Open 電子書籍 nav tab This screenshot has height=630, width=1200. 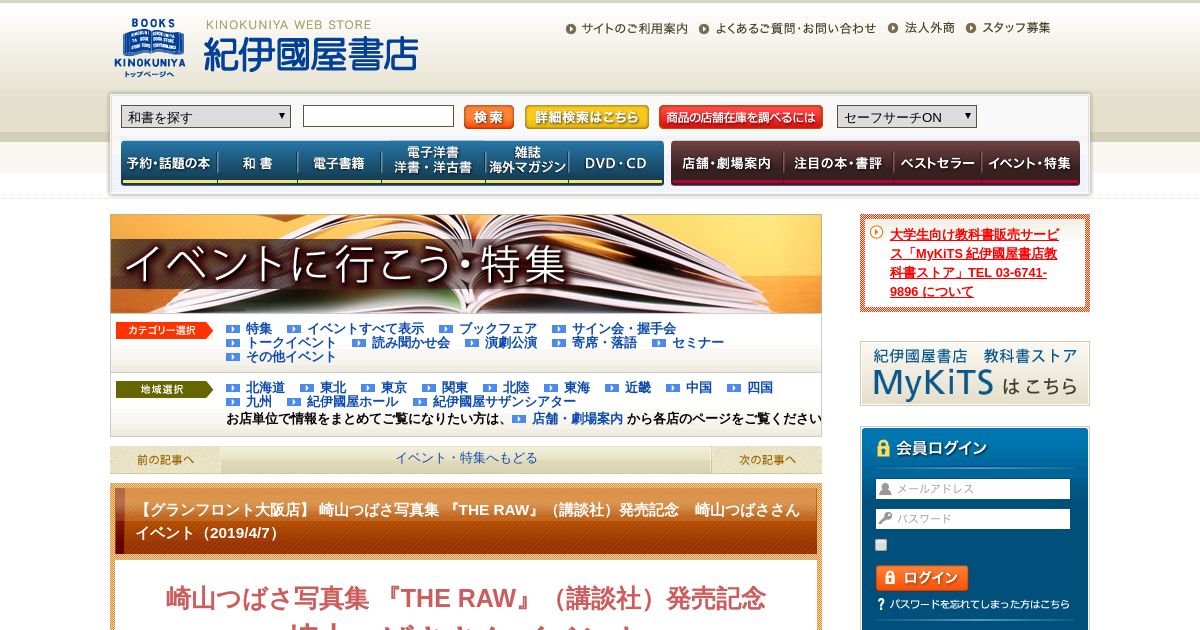339,163
